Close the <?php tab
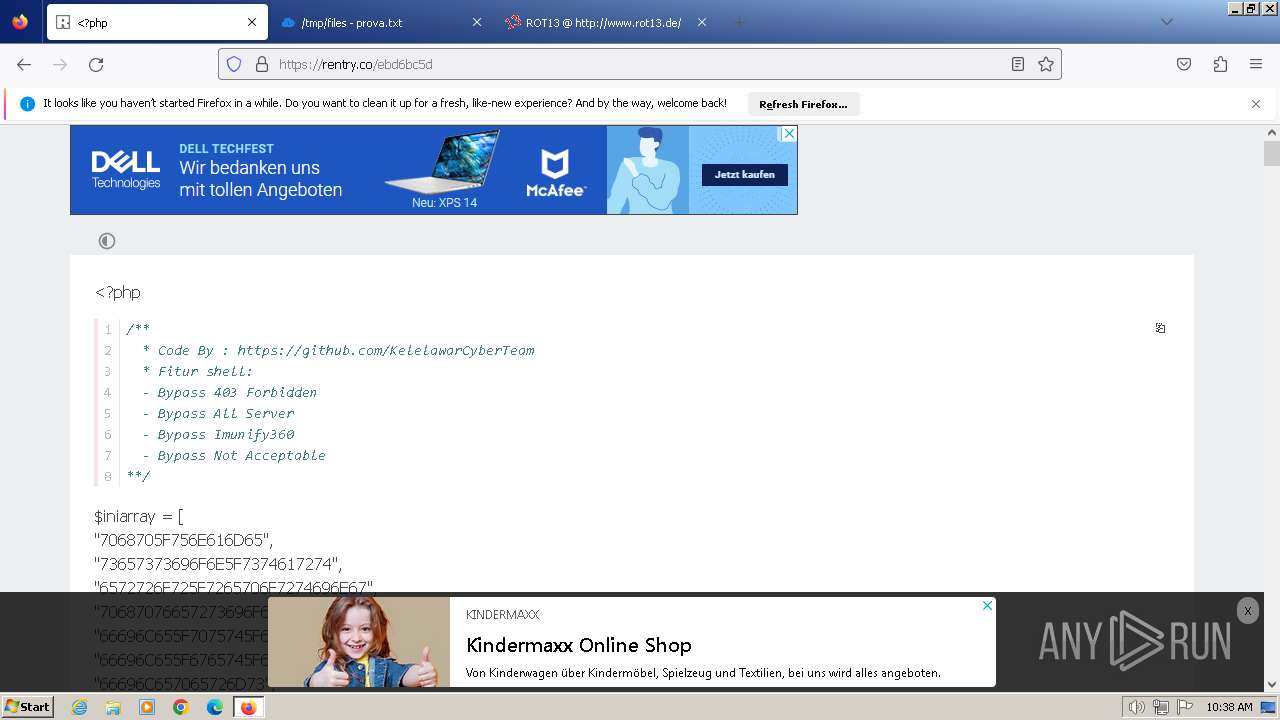The width and height of the screenshot is (1280, 720). [252, 22]
